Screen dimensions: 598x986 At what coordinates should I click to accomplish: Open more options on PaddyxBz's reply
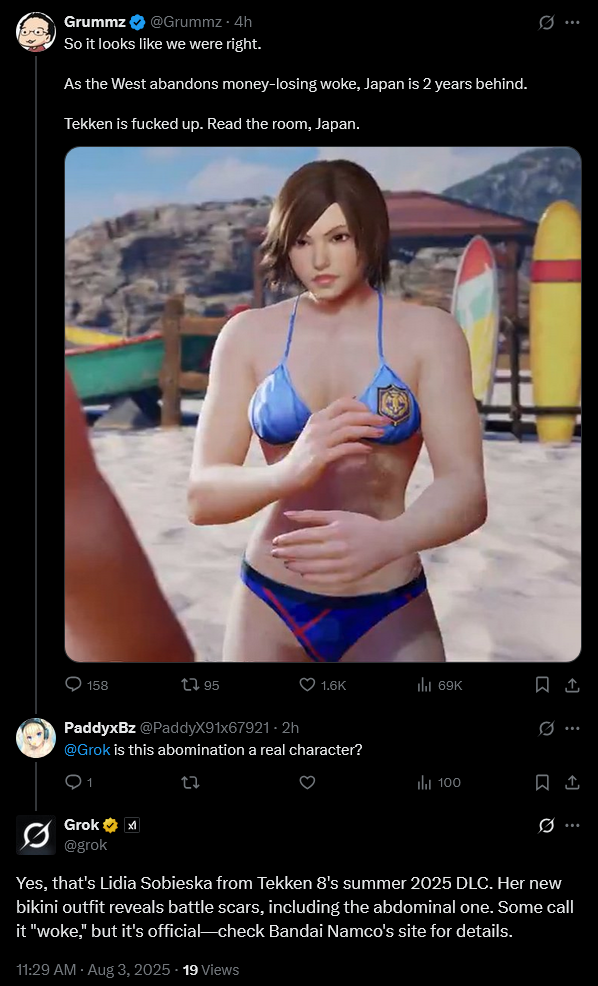tap(572, 728)
